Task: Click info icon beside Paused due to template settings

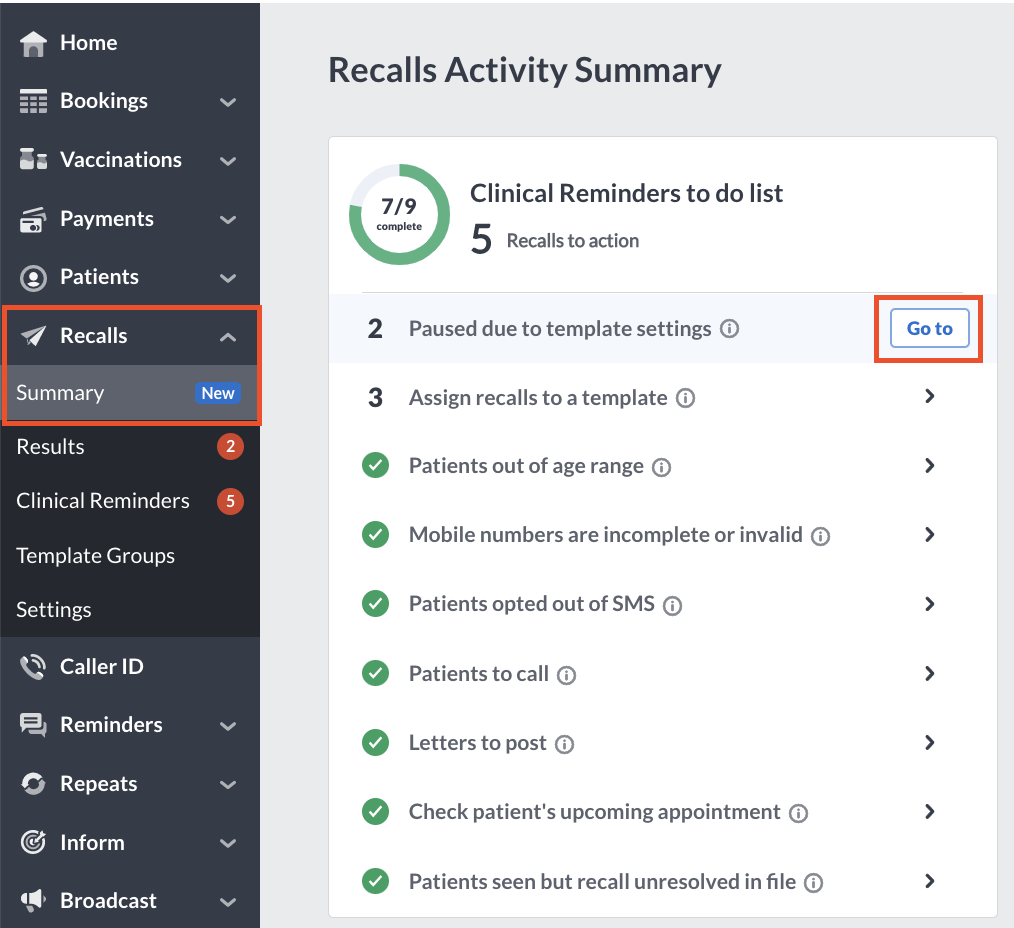Action: tap(729, 329)
